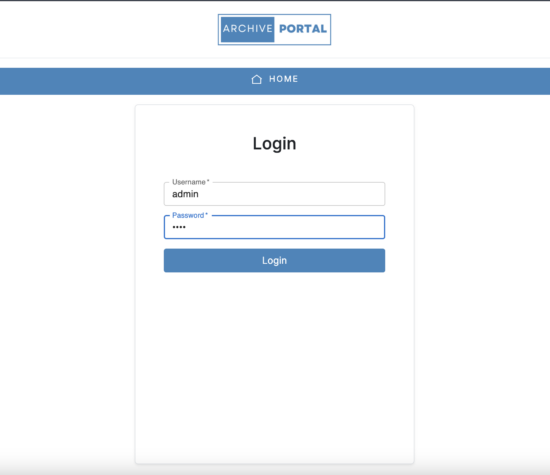Click the asterisk next to Username label
Viewport: 550px width, 475px height.
point(208,181)
